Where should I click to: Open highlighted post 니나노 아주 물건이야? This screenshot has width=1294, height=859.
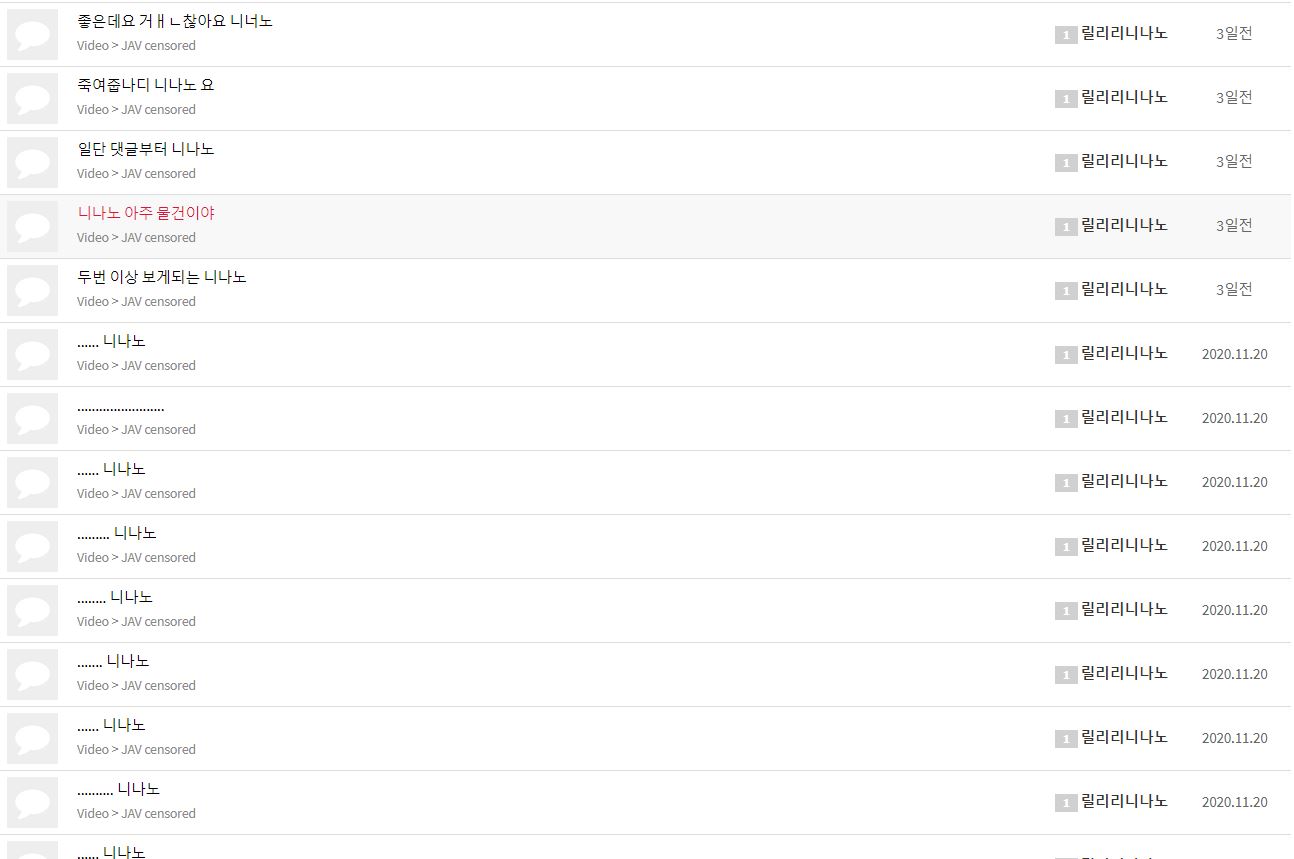point(146,213)
